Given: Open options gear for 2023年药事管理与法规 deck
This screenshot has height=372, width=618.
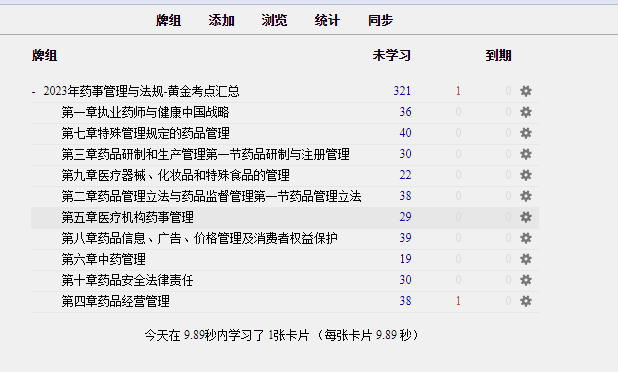Looking at the screenshot, I should point(526,91).
